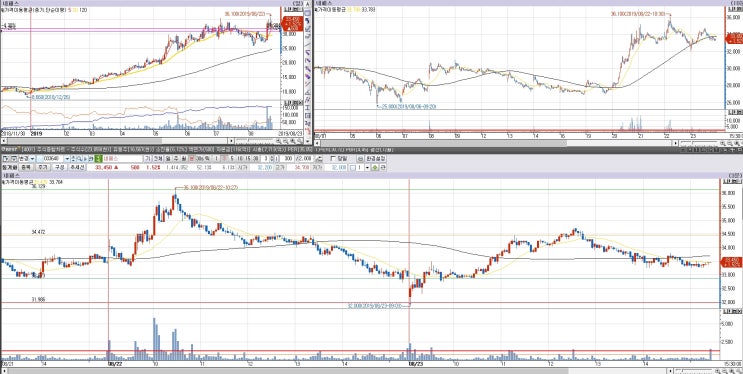This screenshot has height=374, width=743.
Task: Click the stock search magnifier icon
Action: coord(79,158)
